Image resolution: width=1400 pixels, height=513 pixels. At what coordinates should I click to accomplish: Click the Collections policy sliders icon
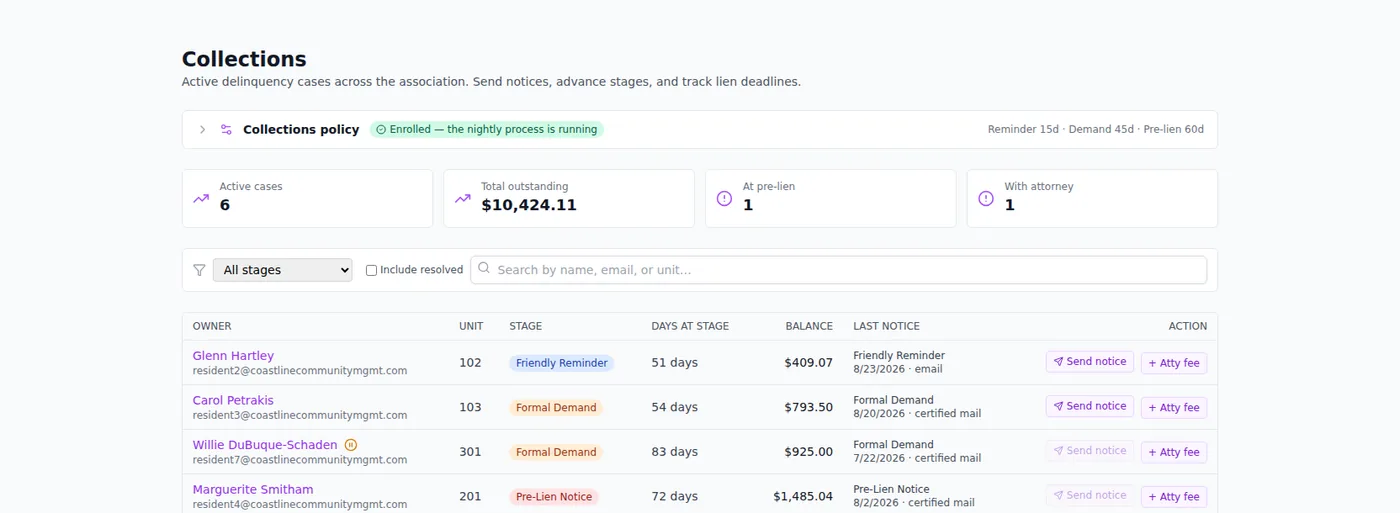tap(226, 130)
